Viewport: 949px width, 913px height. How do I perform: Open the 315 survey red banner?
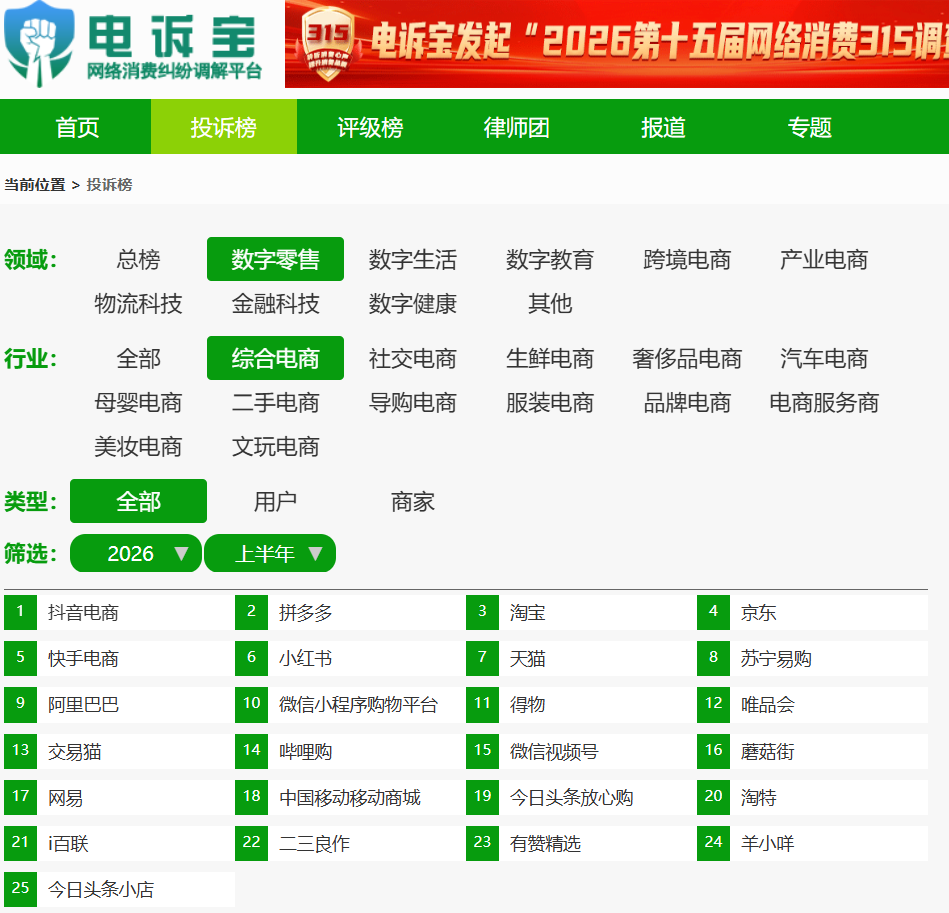617,44
